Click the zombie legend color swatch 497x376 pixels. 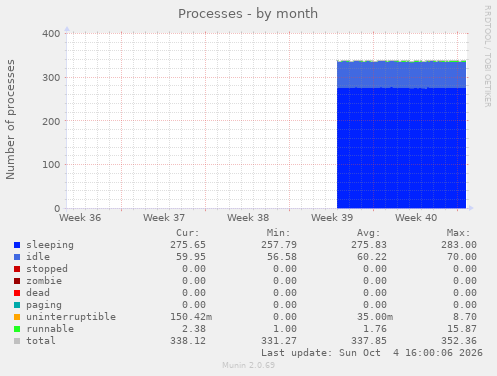point(17,281)
